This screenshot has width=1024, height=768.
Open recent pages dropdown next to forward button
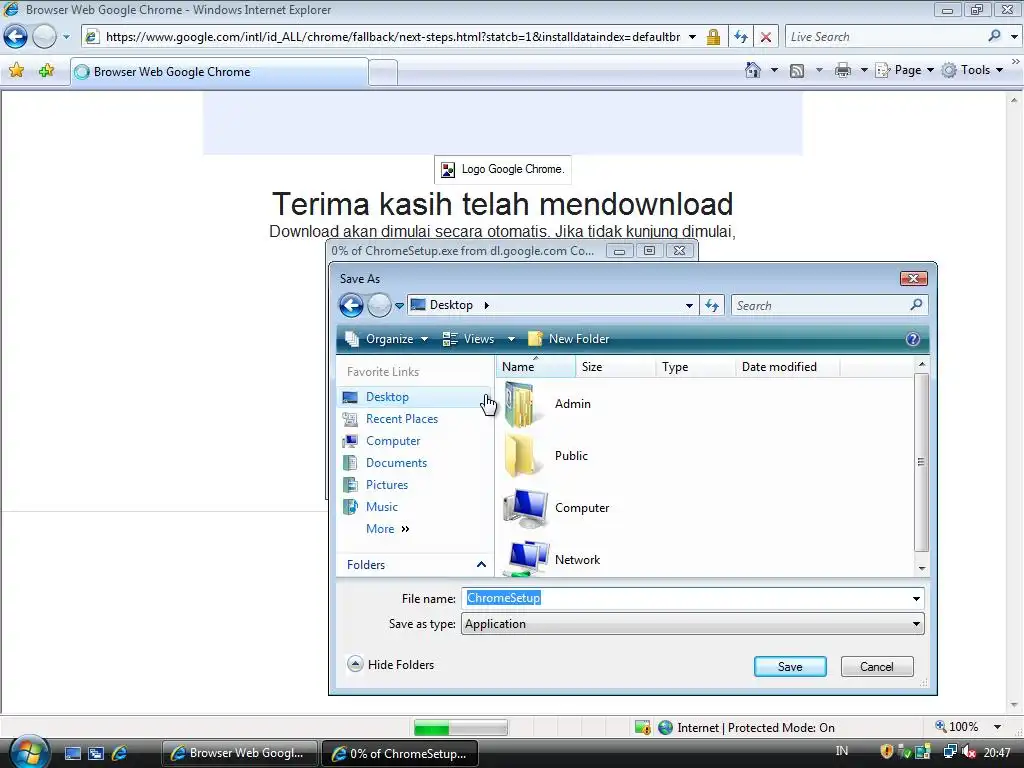(66, 37)
